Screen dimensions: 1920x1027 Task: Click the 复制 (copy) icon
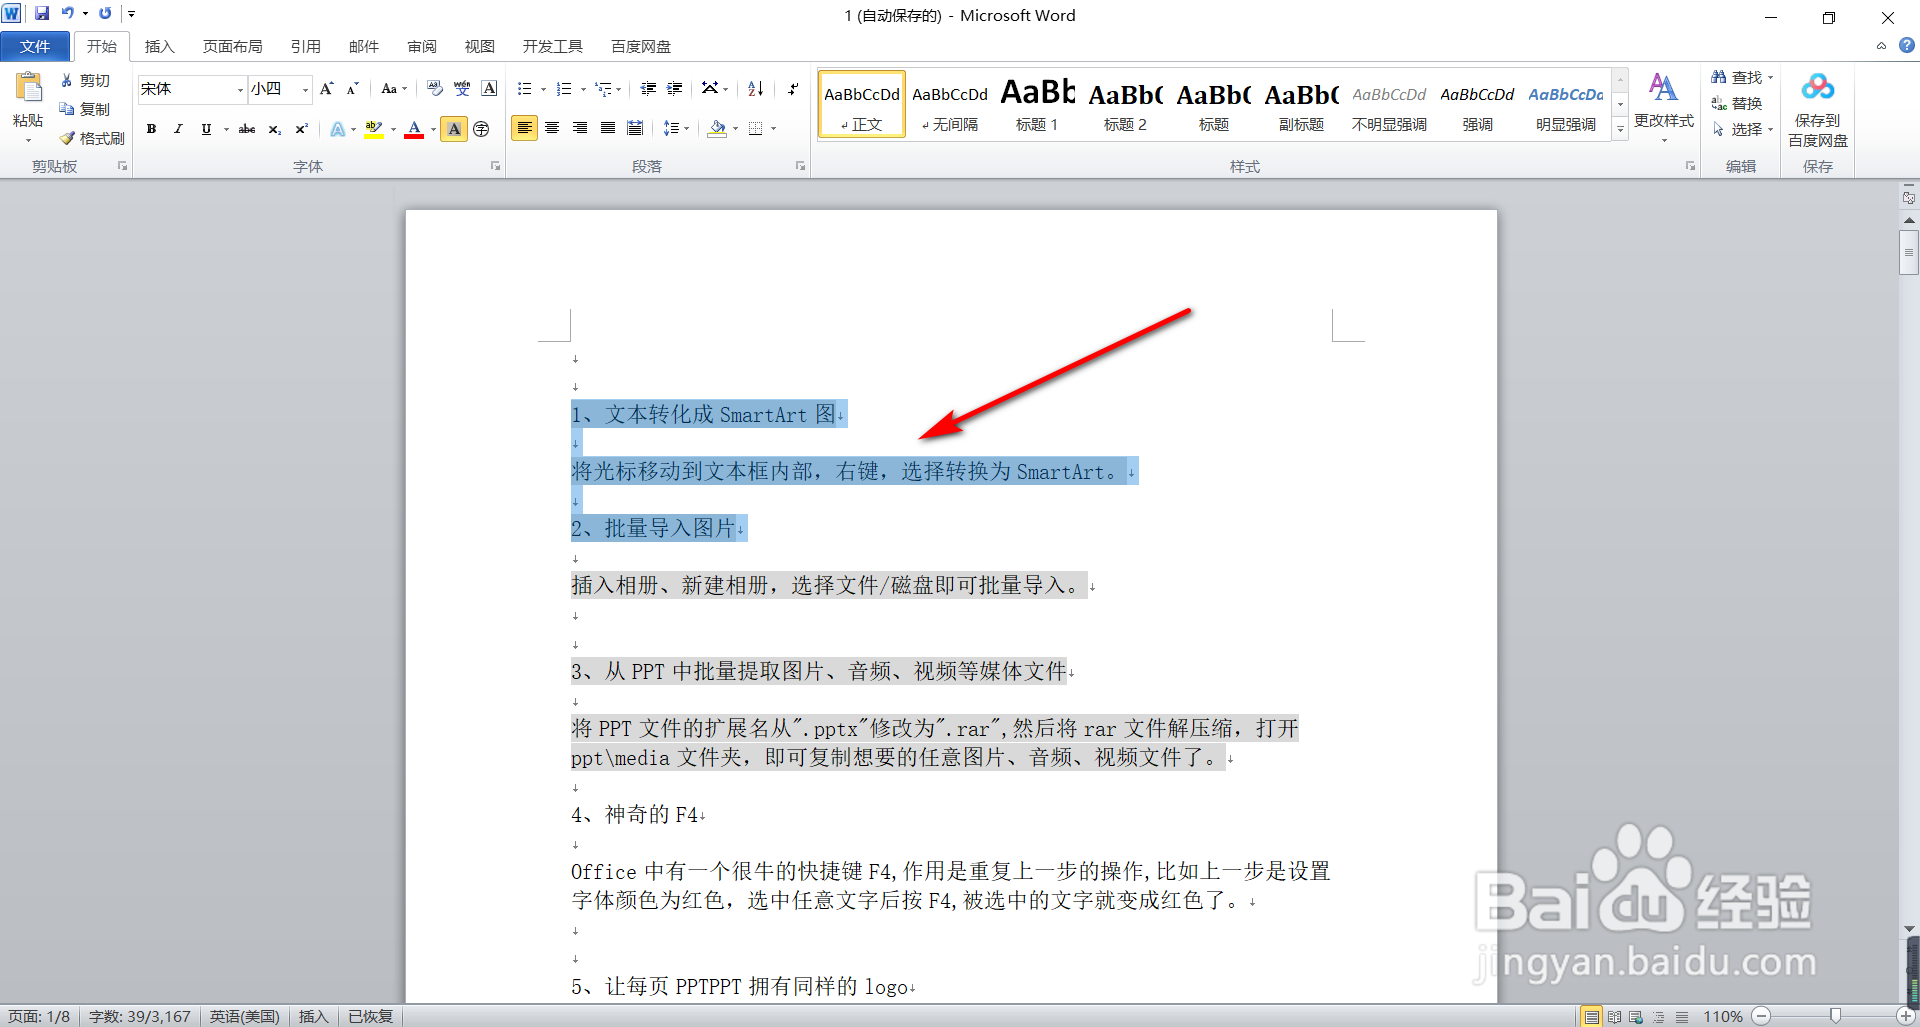pyautogui.click(x=67, y=108)
